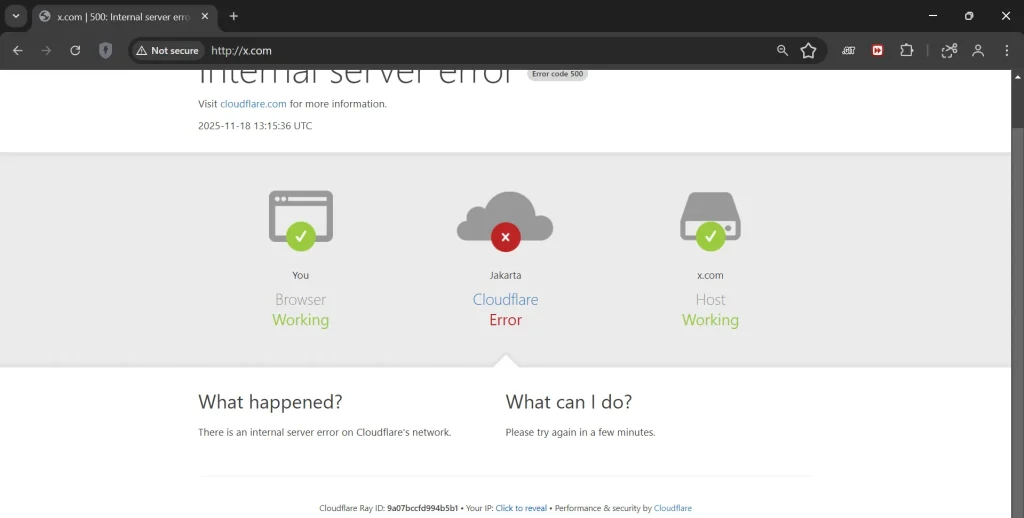Open the profile avatar menu

point(978,50)
